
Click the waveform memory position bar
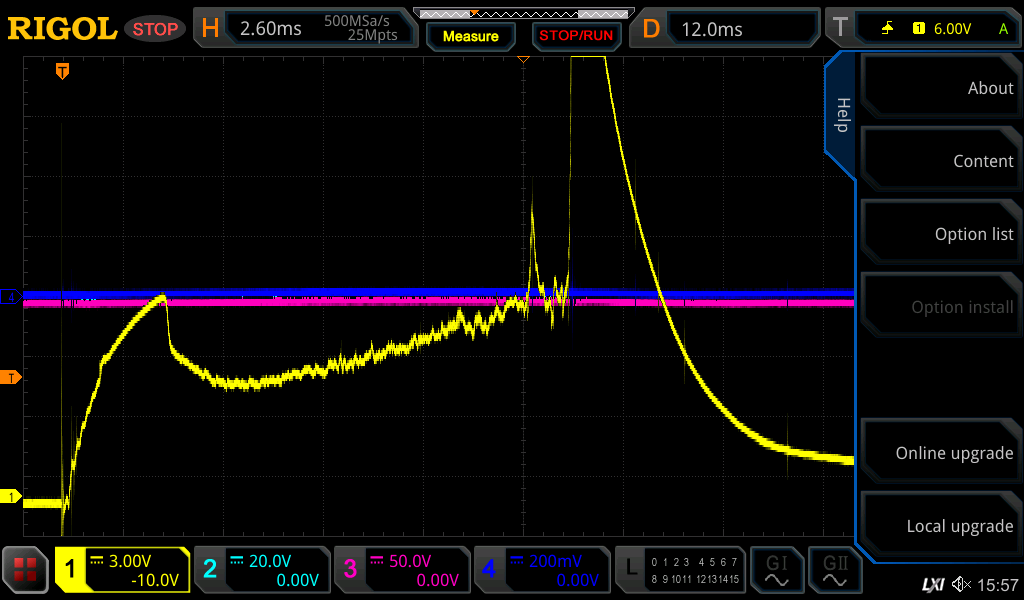[522, 13]
